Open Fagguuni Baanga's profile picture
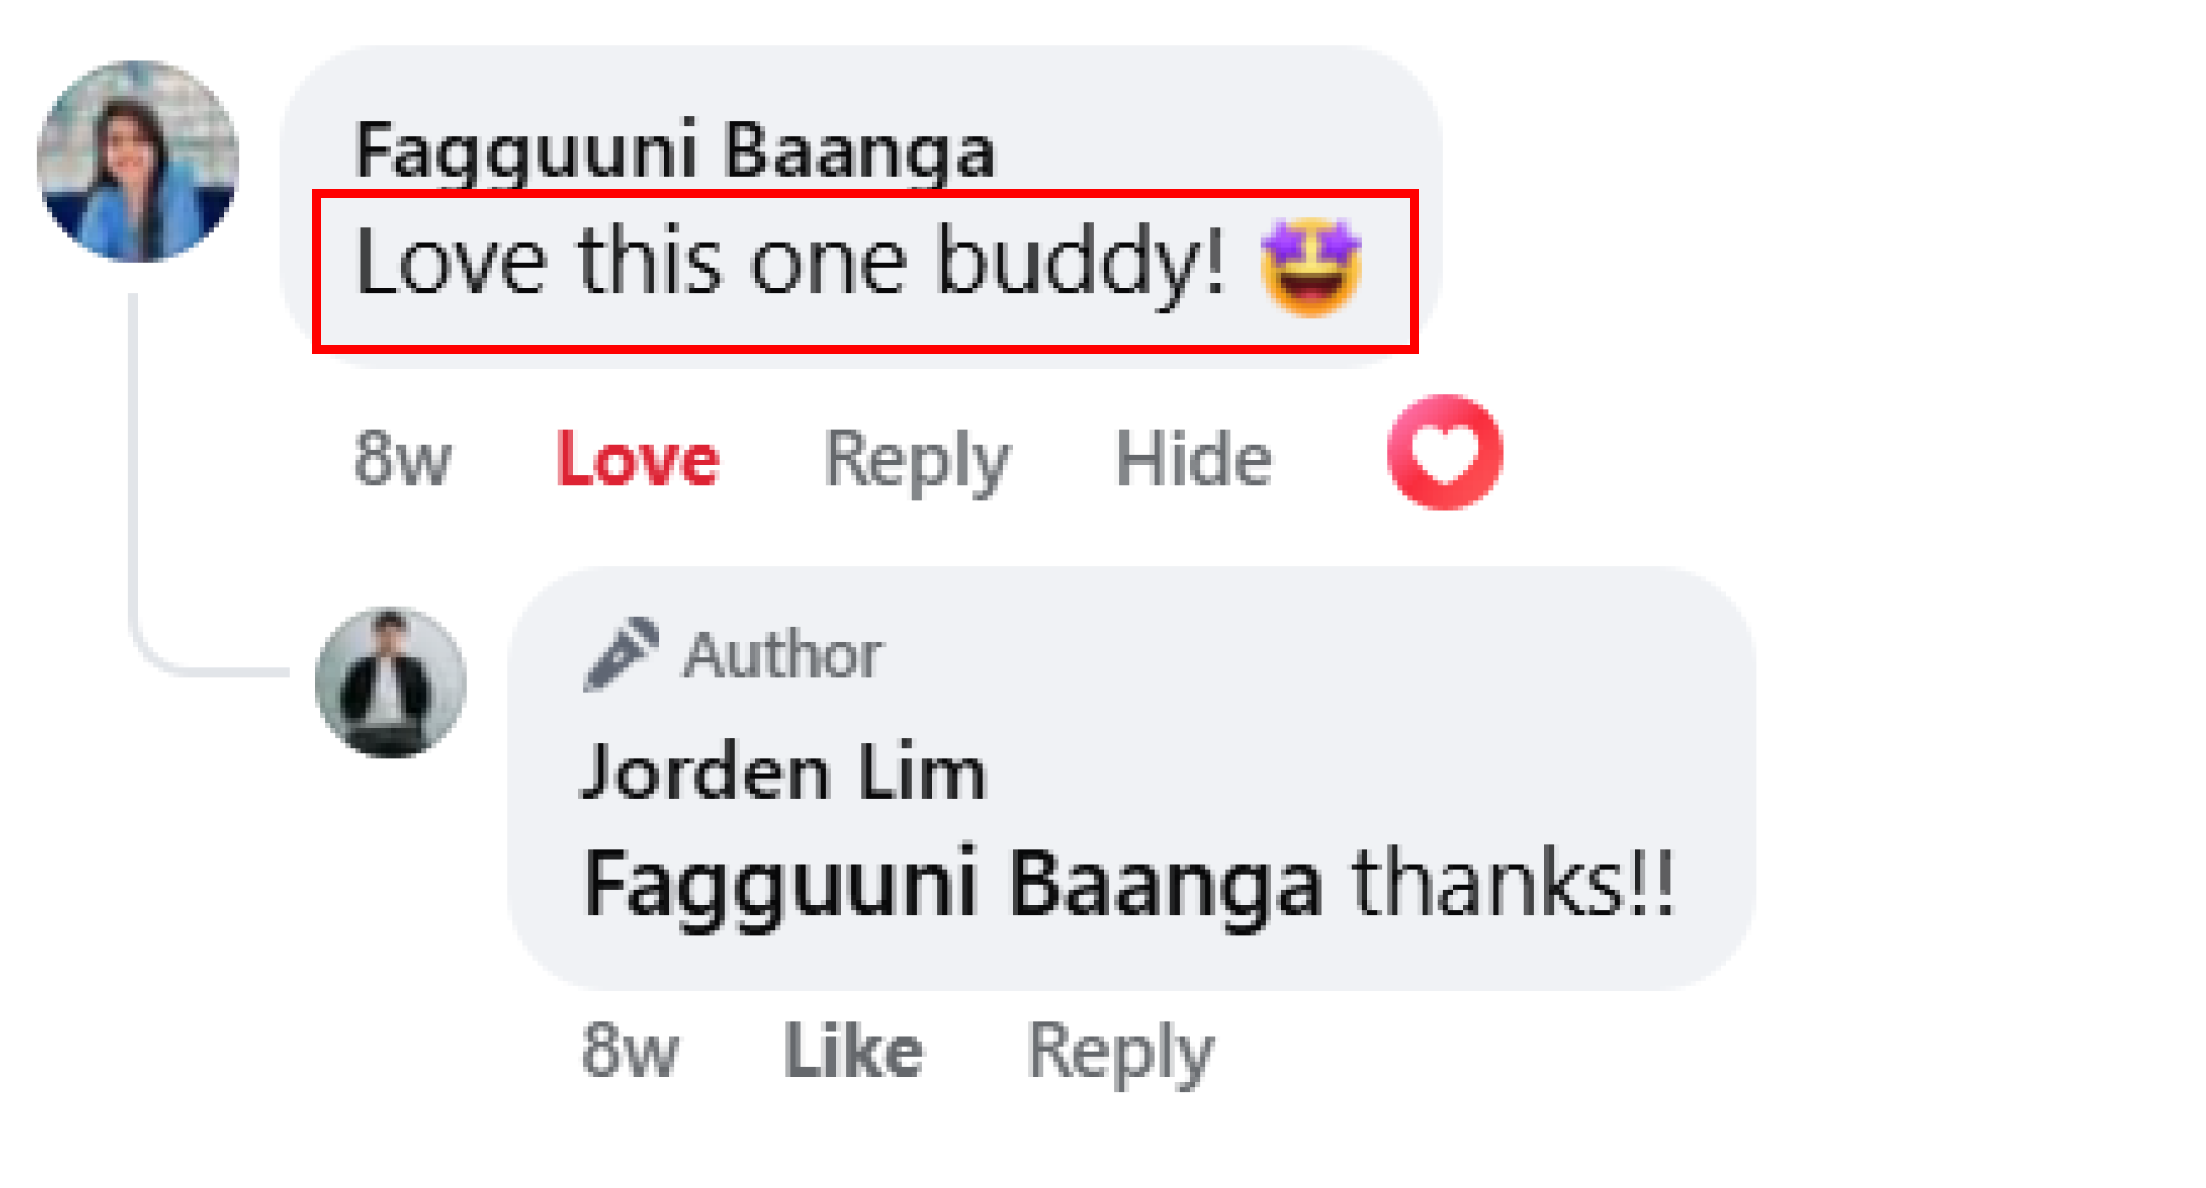2206x1188 pixels. click(x=138, y=162)
